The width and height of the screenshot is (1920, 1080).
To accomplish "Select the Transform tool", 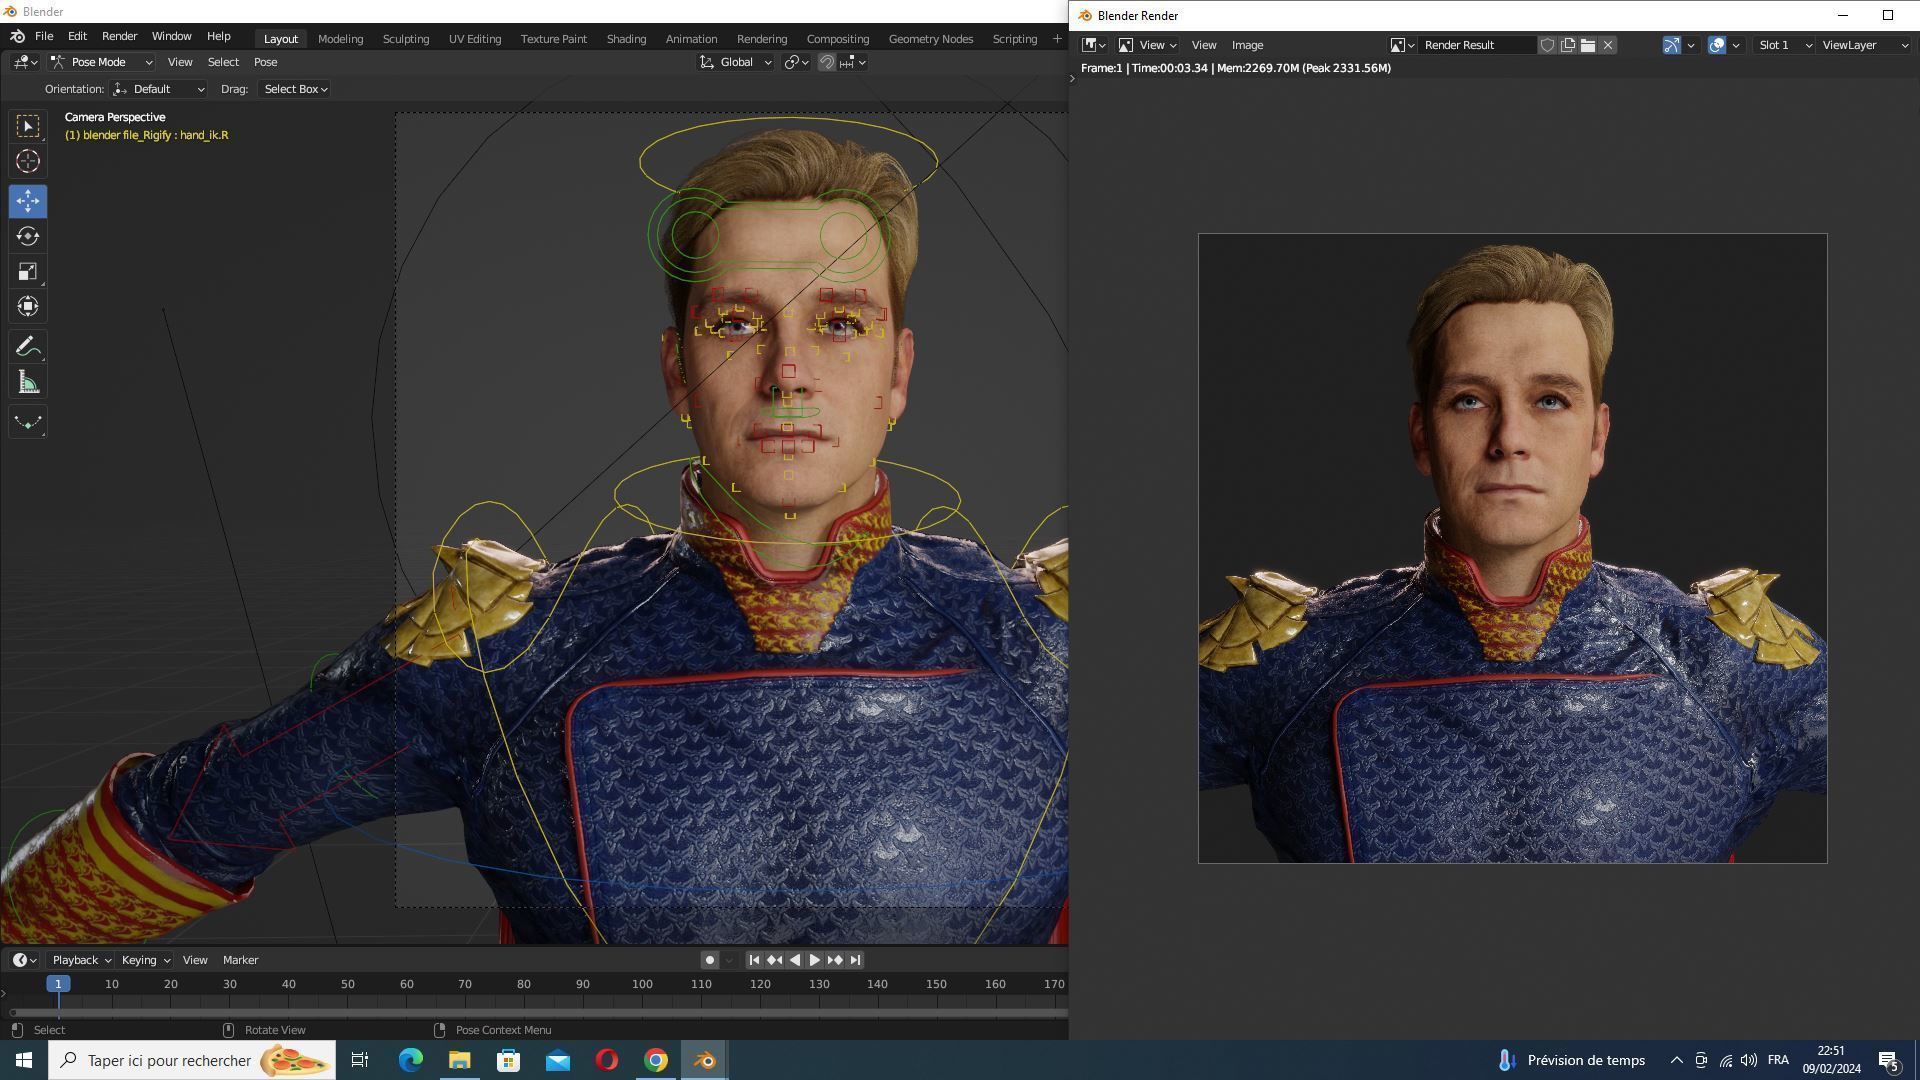I will (28, 307).
